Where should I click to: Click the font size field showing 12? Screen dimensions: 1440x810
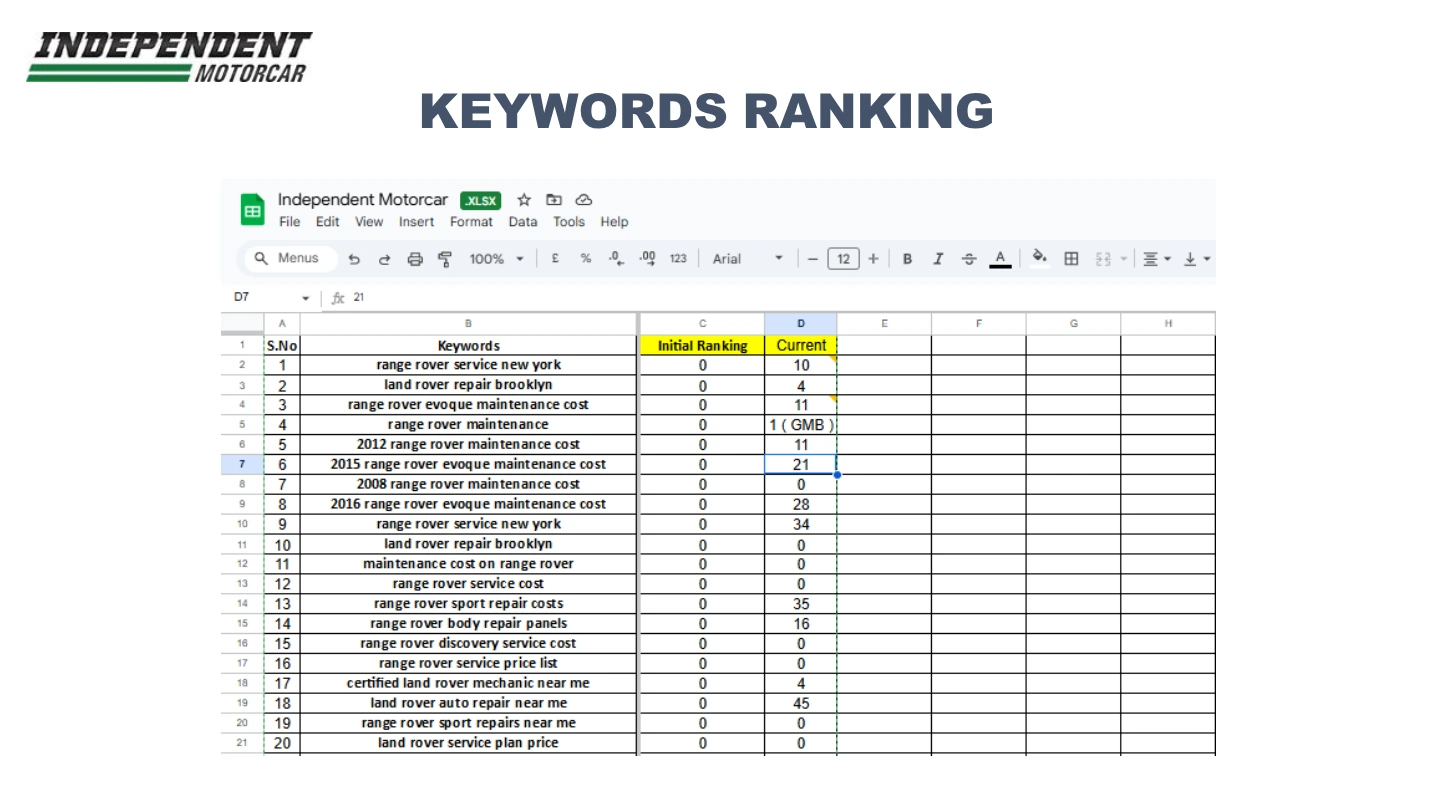pyautogui.click(x=843, y=259)
